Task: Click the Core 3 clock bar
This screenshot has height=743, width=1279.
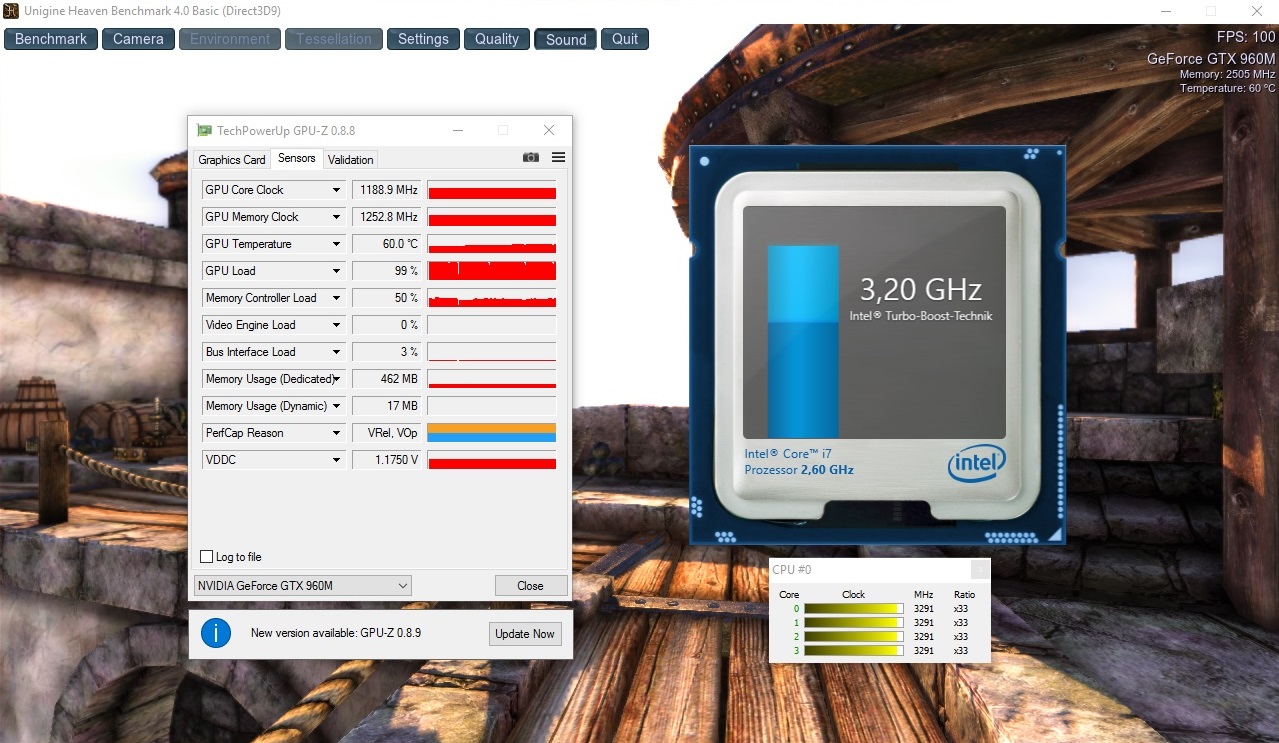Action: [x=853, y=650]
